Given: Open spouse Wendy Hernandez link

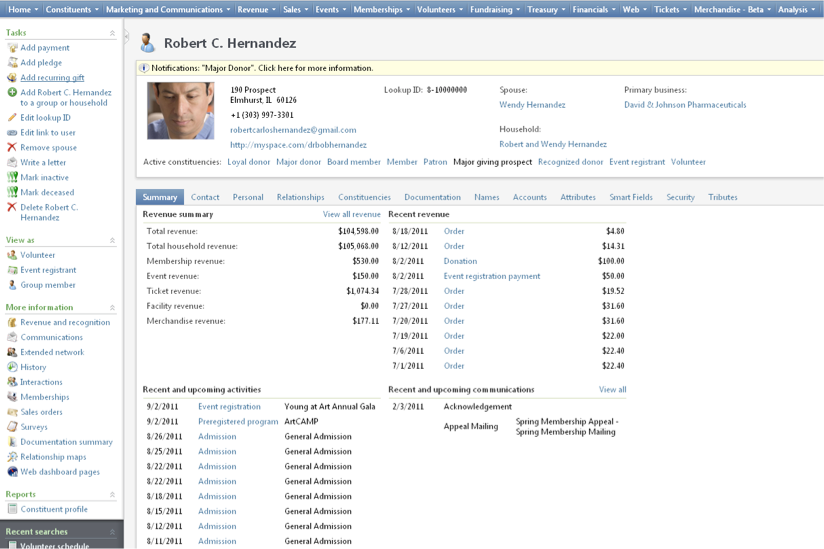Looking at the screenshot, I should [x=532, y=105].
